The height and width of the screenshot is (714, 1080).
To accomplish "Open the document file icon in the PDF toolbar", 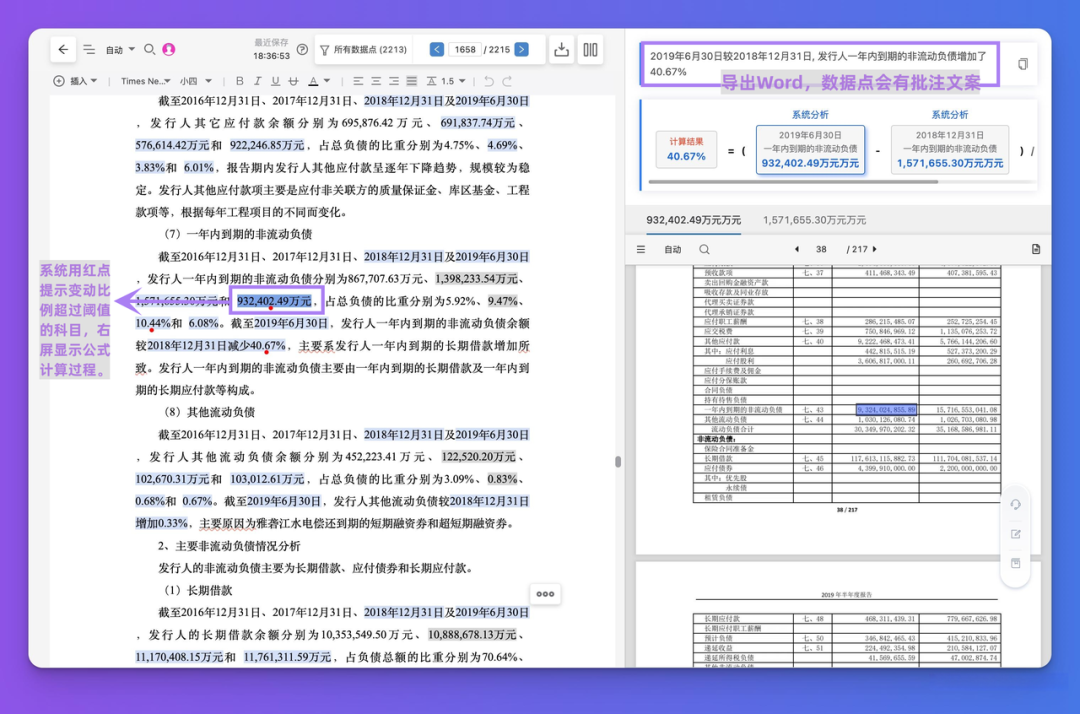I will 1036,249.
